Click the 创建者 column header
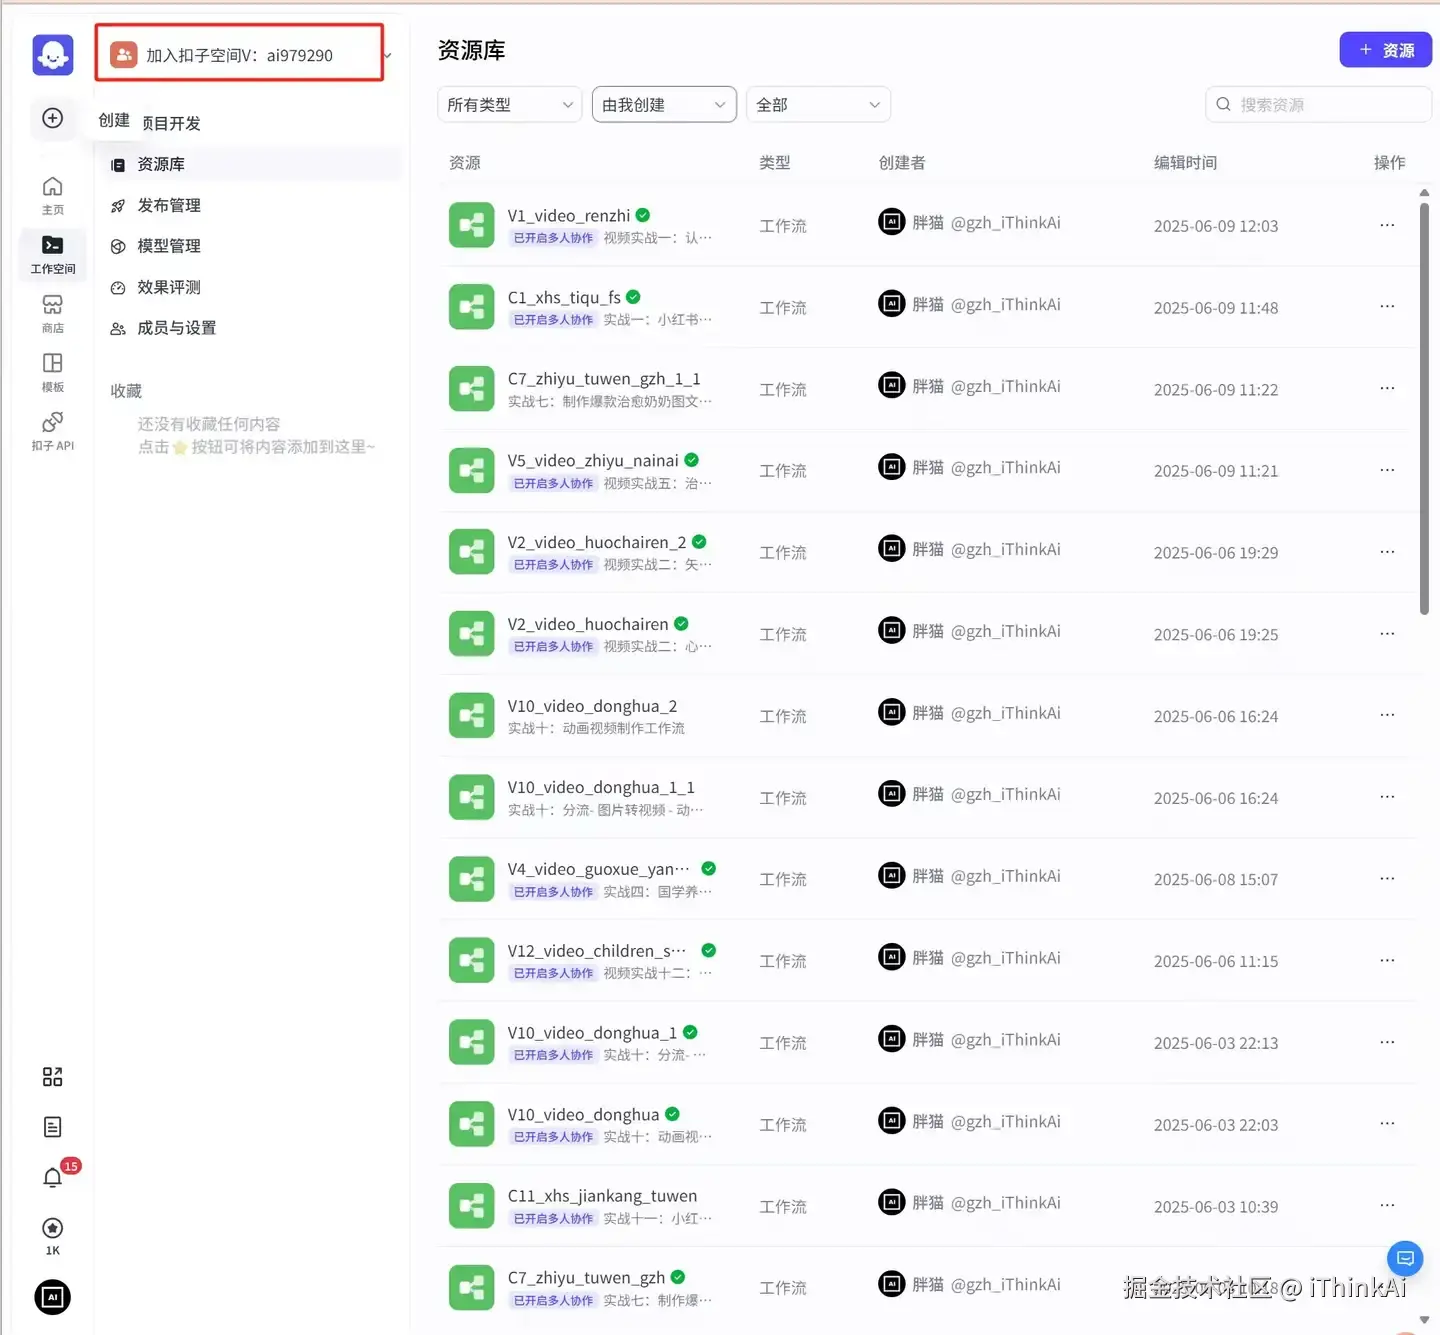The width and height of the screenshot is (1440, 1335). (902, 162)
